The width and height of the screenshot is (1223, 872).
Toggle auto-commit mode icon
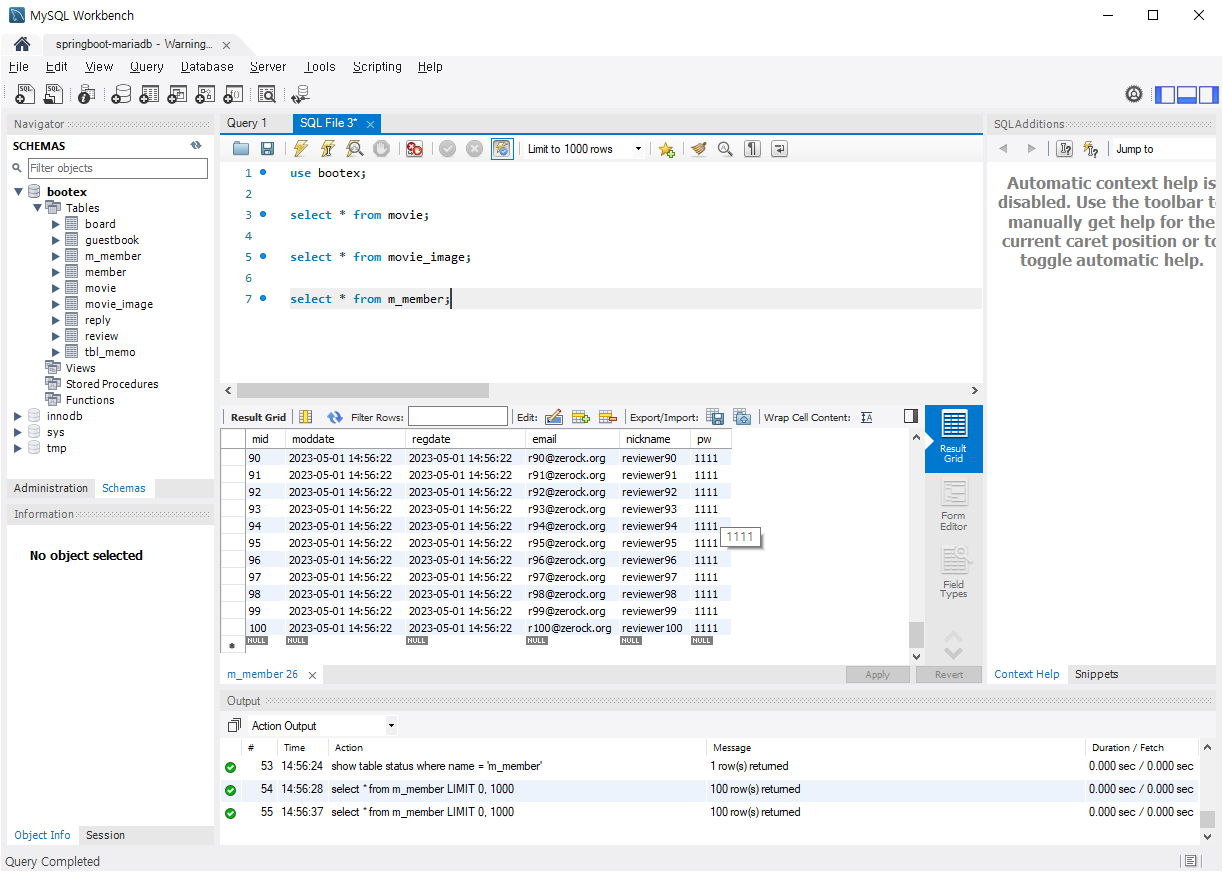[502, 149]
